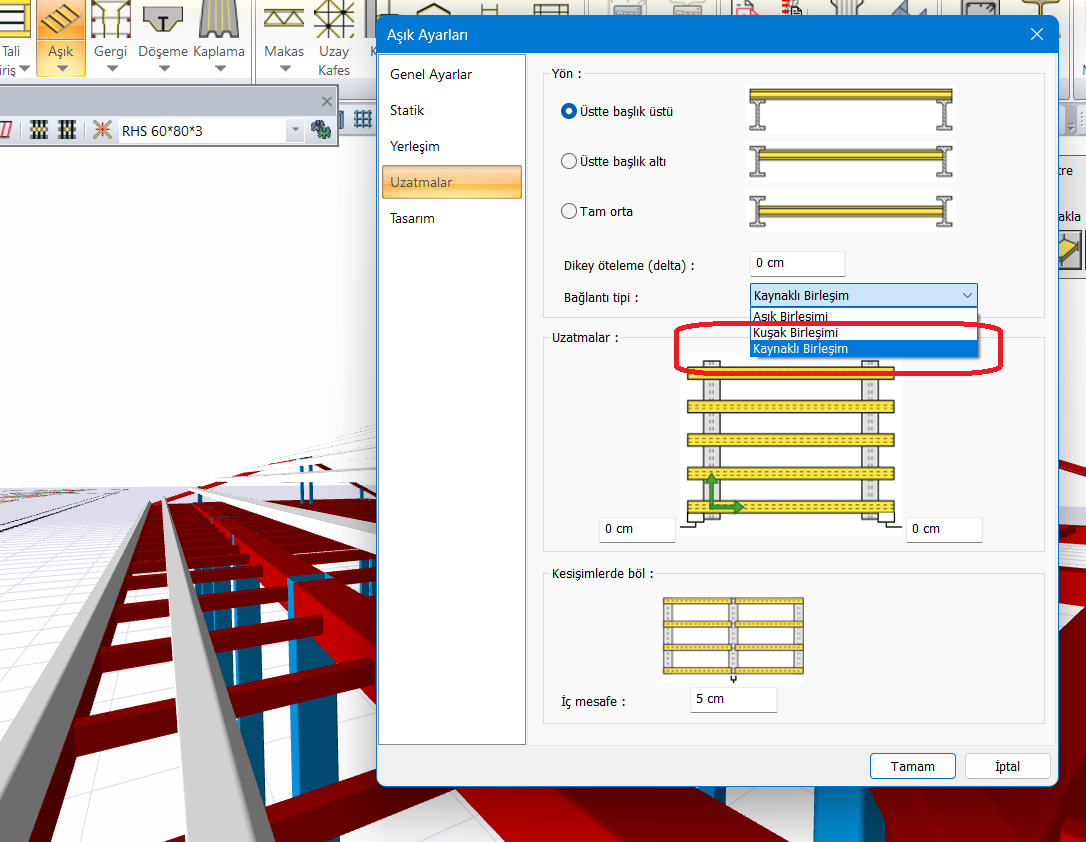Click the Tam orta beam illustration
The width and height of the screenshot is (1086, 842).
[x=851, y=211]
